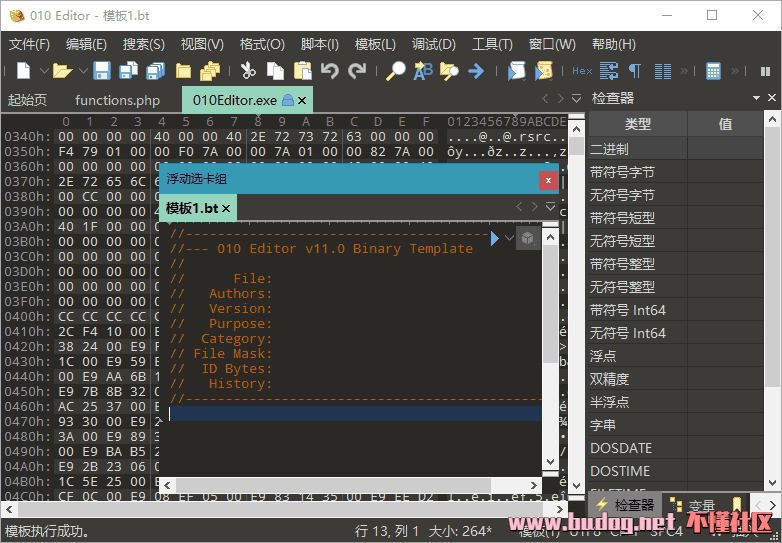Image resolution: width=782 pixels, height=543 pixels.
Task: Click template editor vertical scrollbar down arrow
Action: click(550, 462)
